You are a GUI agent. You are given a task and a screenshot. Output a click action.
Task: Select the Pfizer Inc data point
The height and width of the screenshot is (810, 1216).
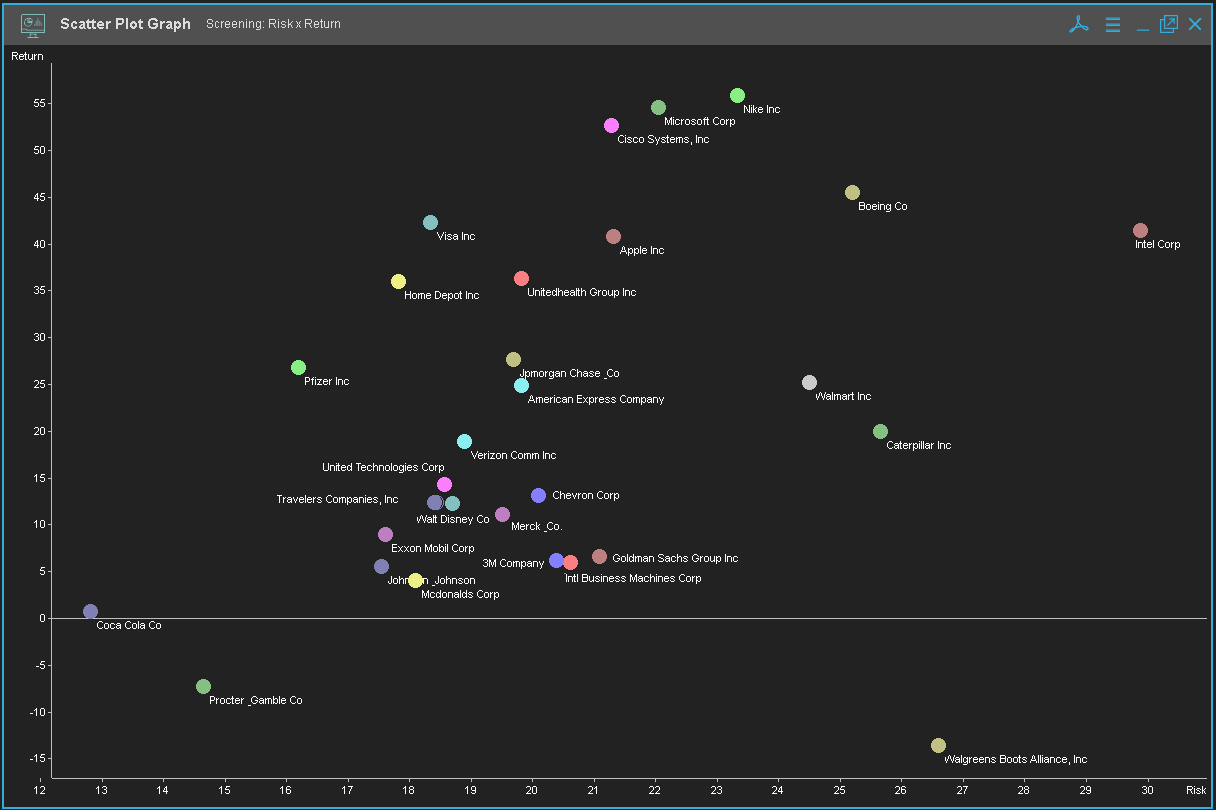298,367
